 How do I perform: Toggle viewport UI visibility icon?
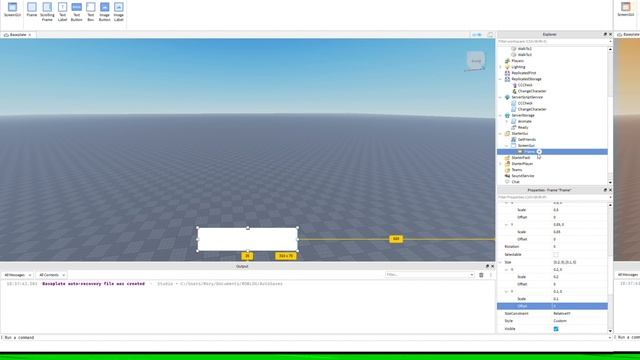click(477, 35)
